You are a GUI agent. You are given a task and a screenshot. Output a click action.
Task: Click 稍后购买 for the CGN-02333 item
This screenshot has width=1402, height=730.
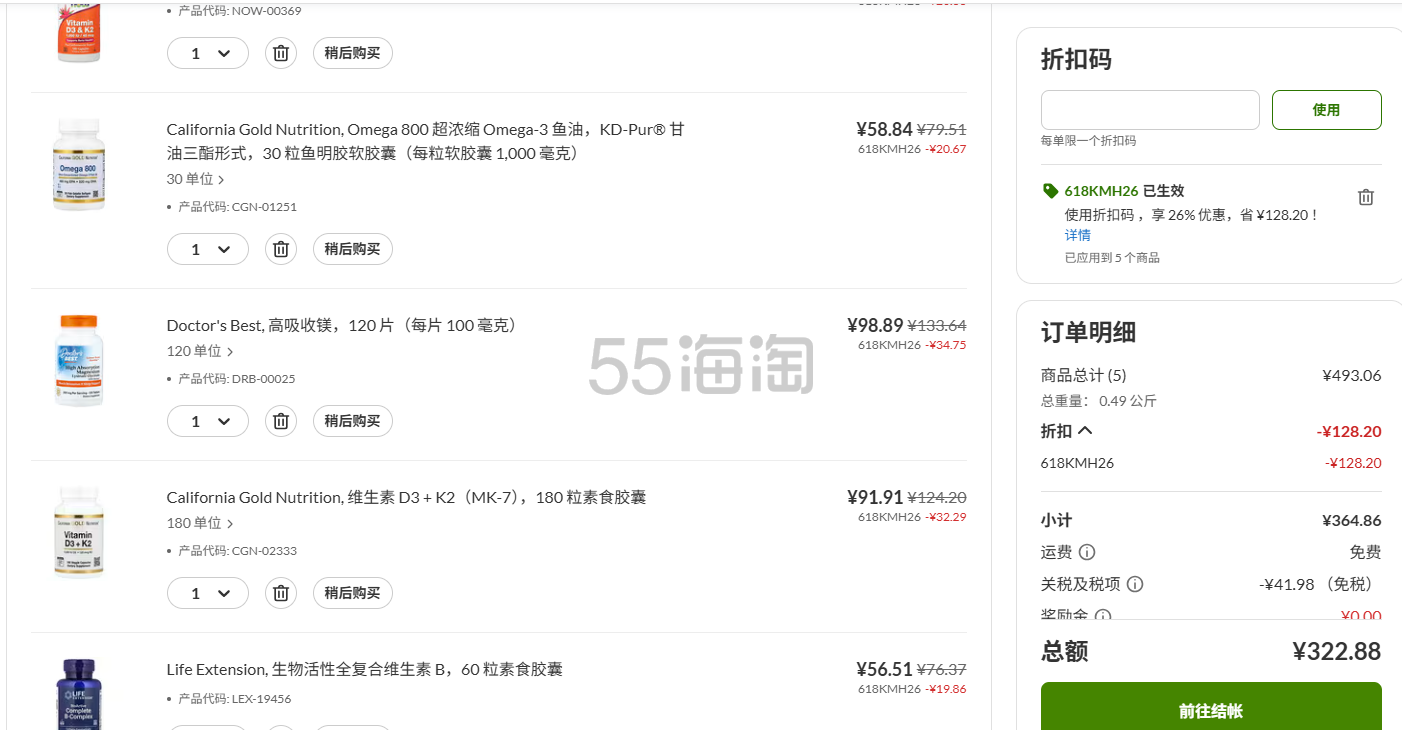tap(353, 593)
